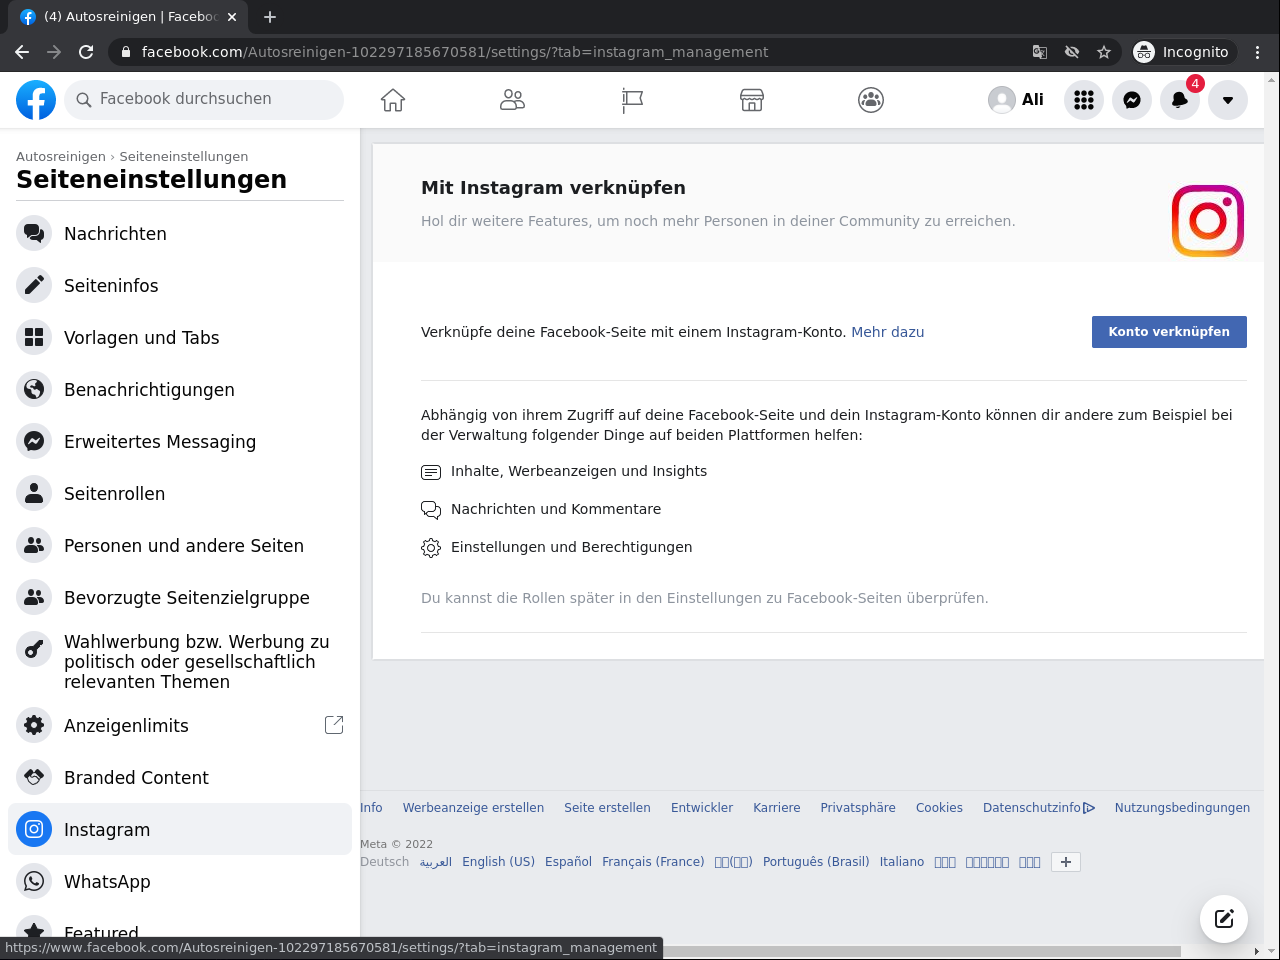Open Benachrichtigungen settings
The height and width of the screenshot is (960, 1280).
(x=180, y=389)
